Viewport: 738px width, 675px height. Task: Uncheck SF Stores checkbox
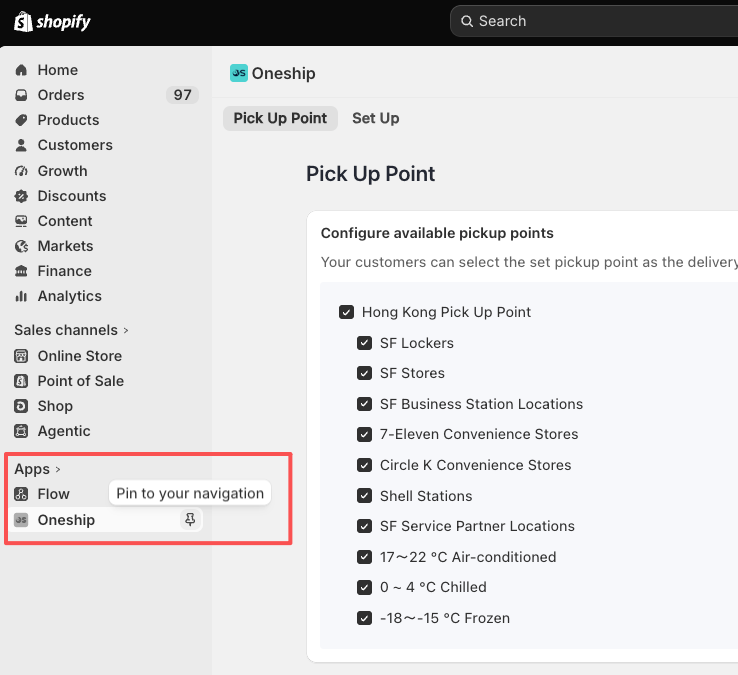pos(364,373)
